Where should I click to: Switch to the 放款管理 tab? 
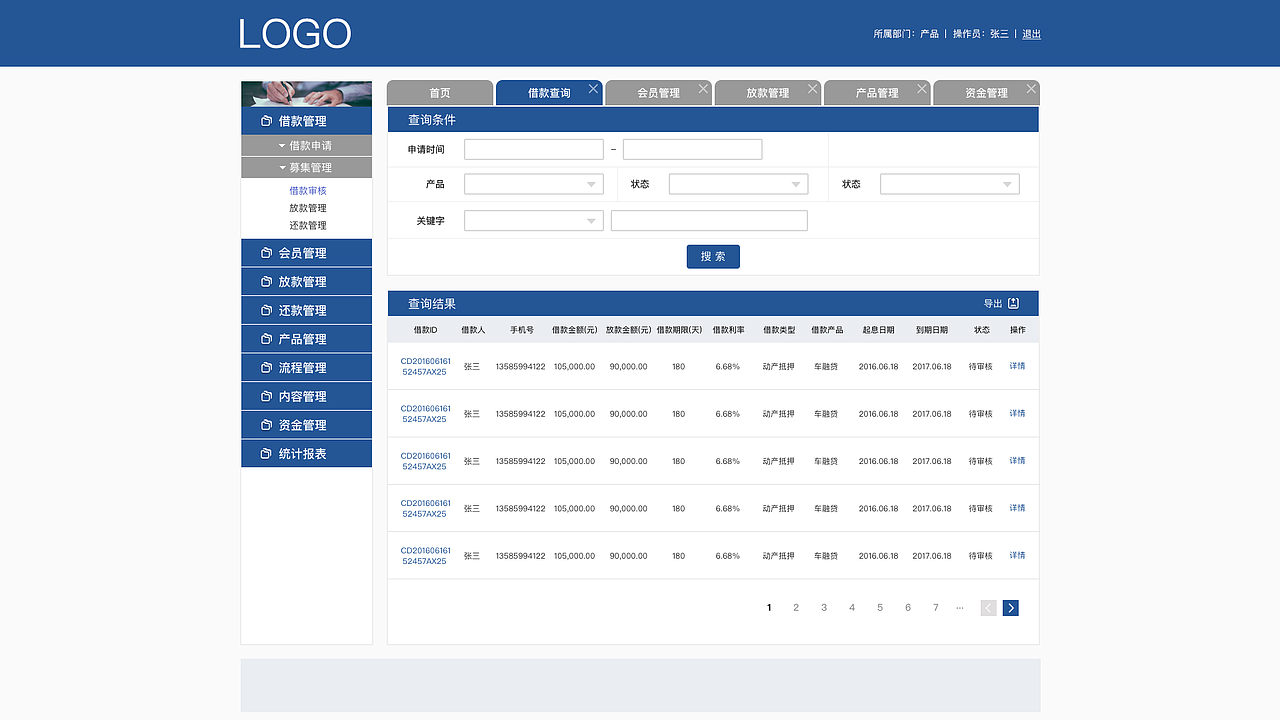(x=767, y=93)
